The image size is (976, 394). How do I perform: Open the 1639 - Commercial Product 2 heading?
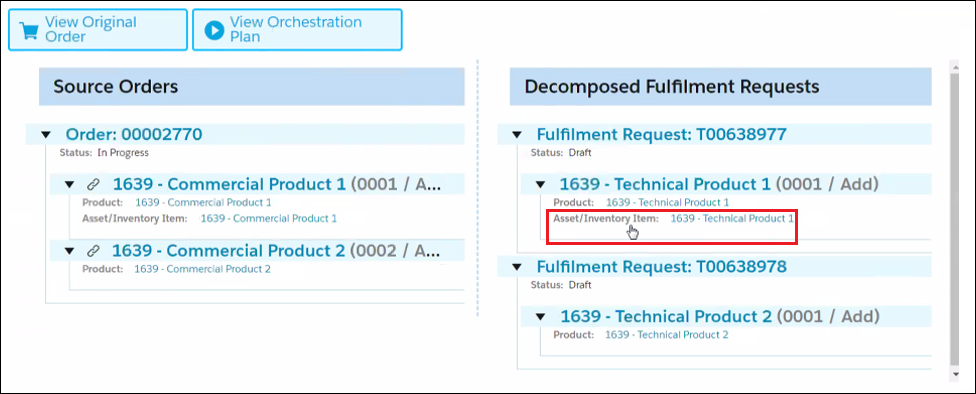pos(228,251)
